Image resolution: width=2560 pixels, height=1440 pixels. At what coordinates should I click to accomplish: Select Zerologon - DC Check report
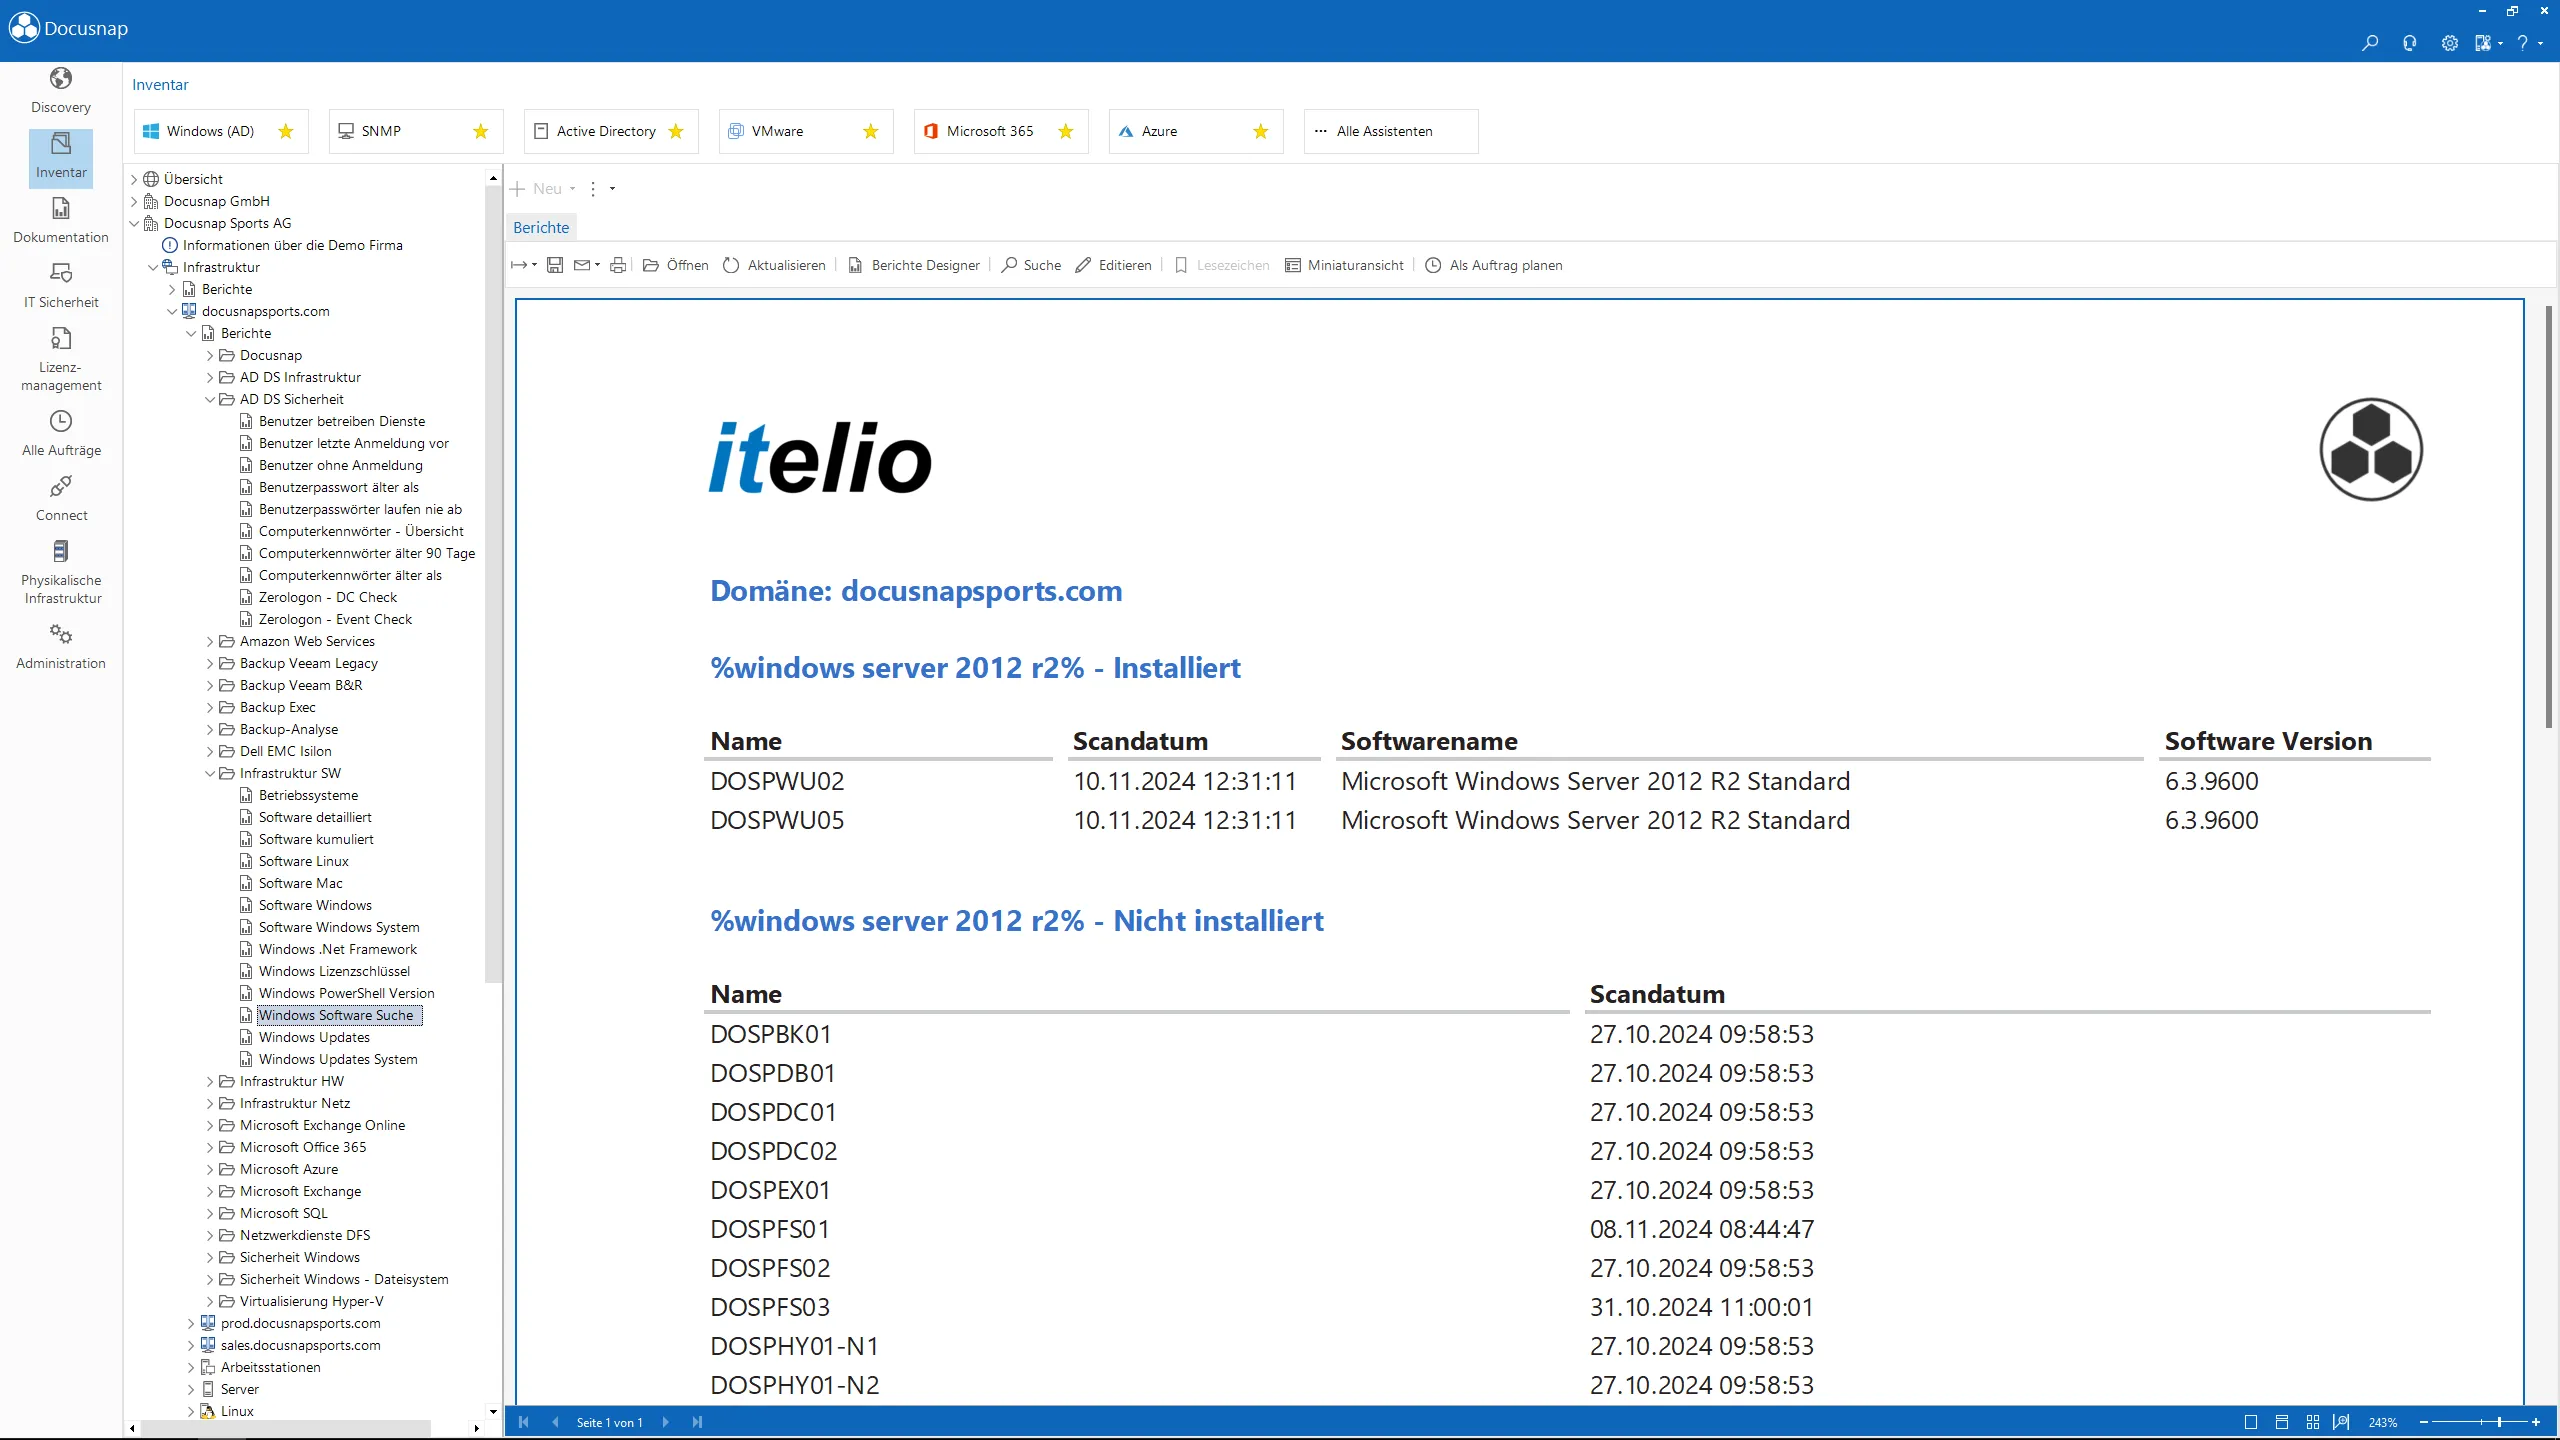(x=327, y=597)
